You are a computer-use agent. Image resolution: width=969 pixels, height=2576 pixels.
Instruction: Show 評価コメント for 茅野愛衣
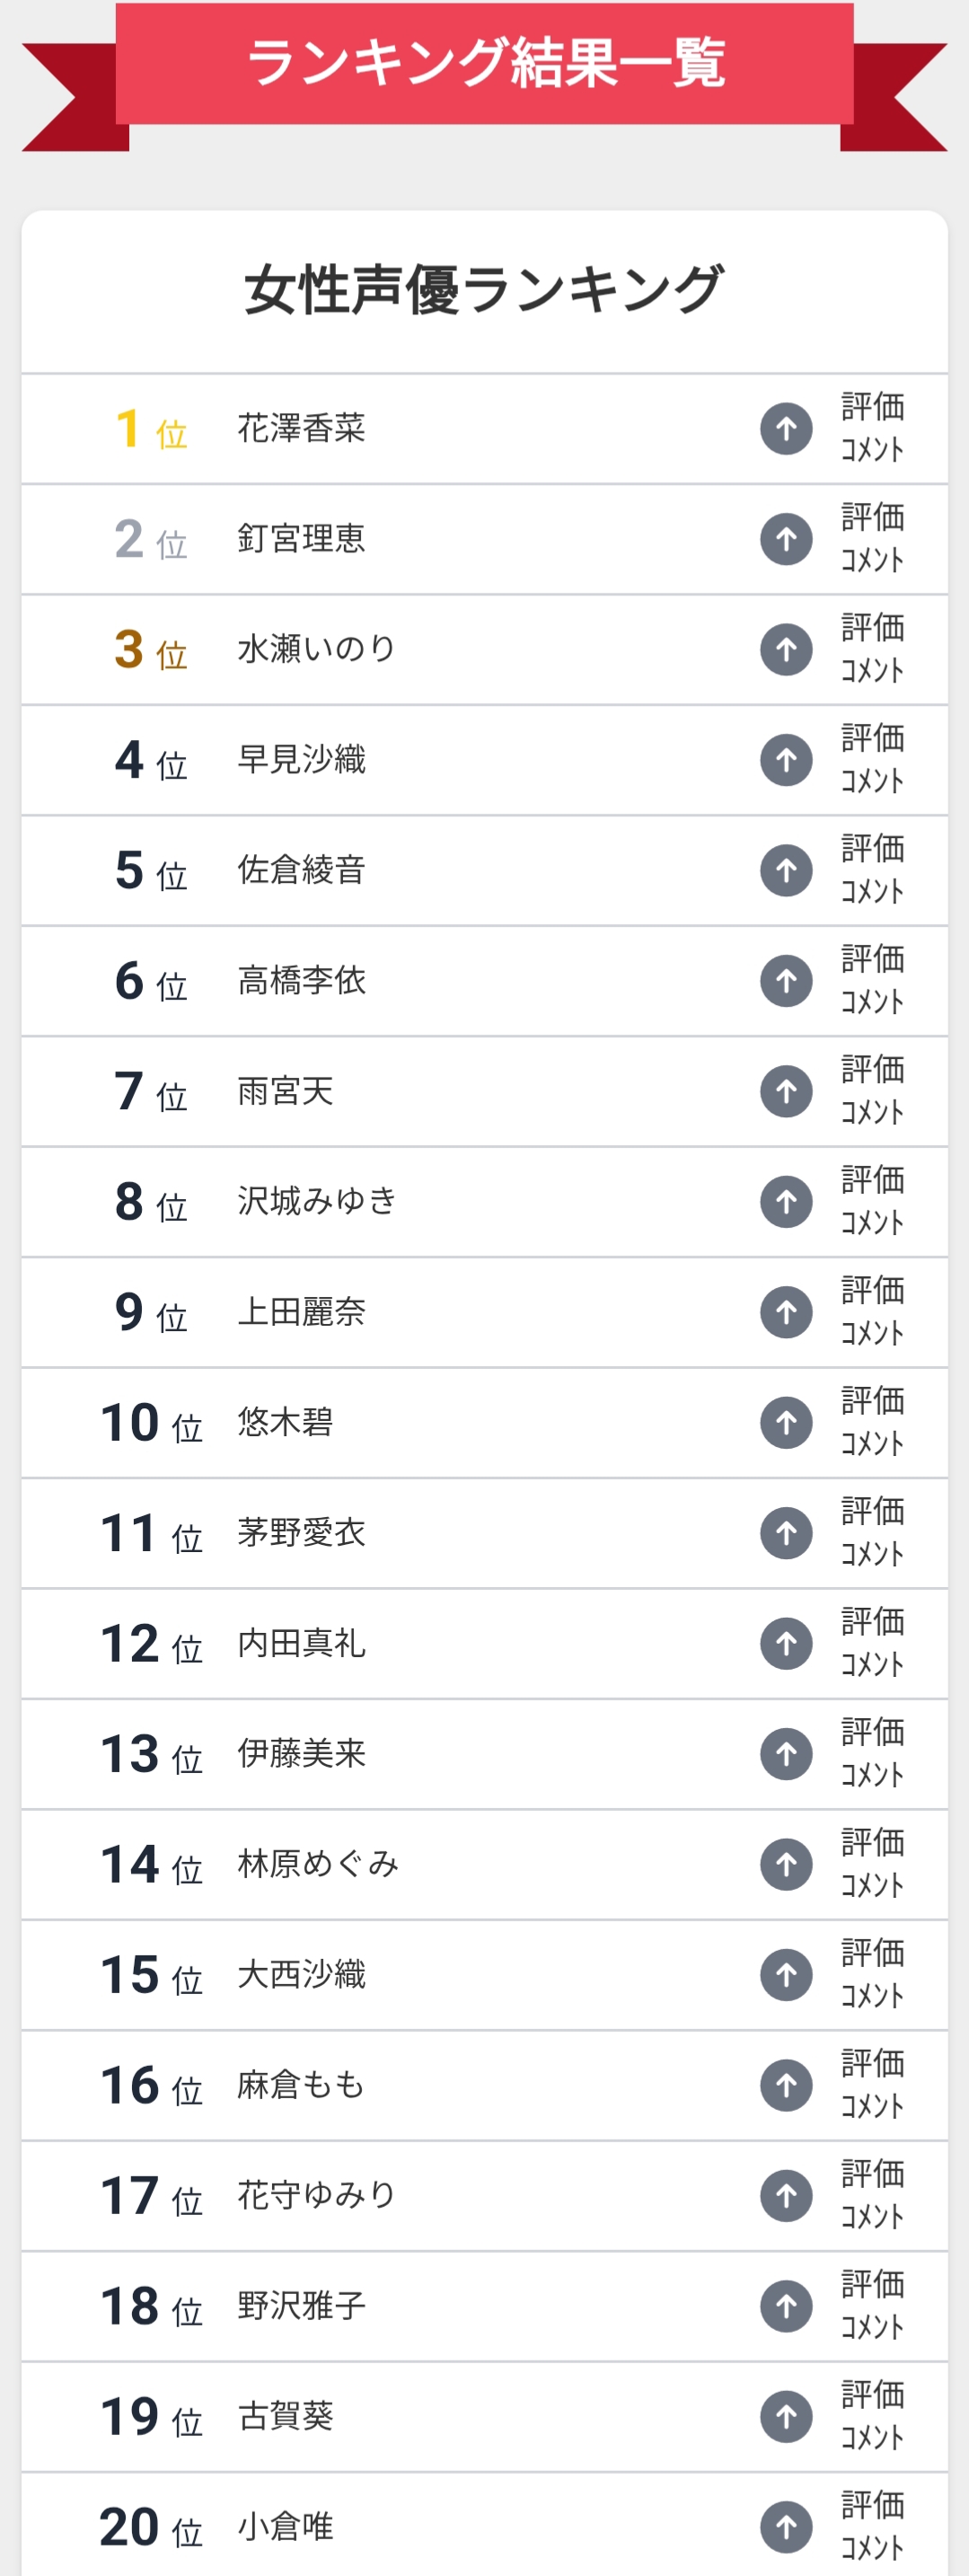(x=872, y=1533)
